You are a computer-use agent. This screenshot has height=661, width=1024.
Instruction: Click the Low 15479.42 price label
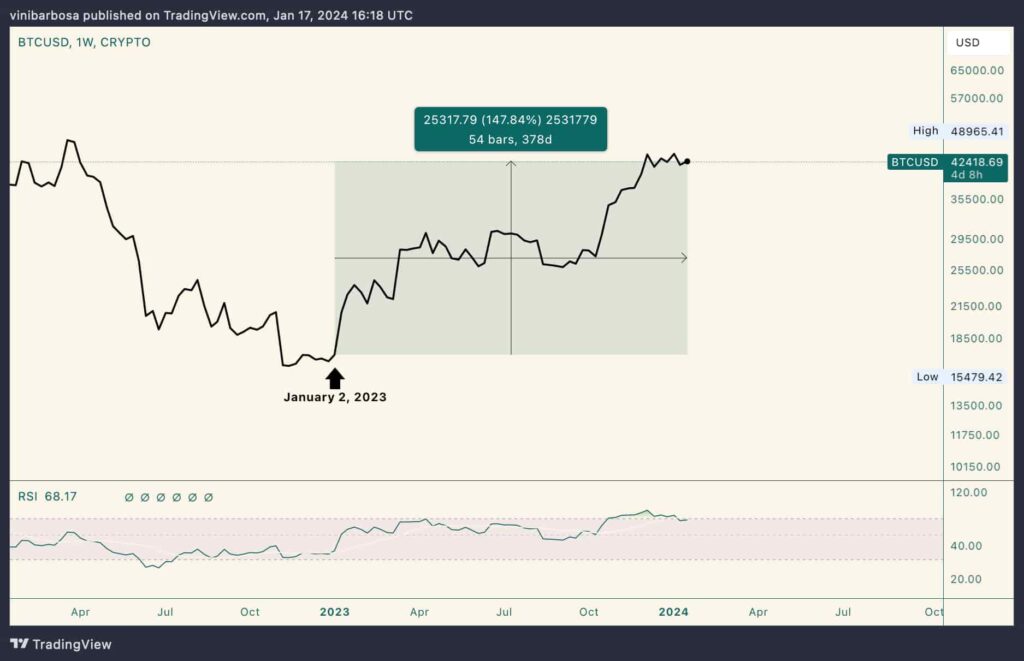959,377
